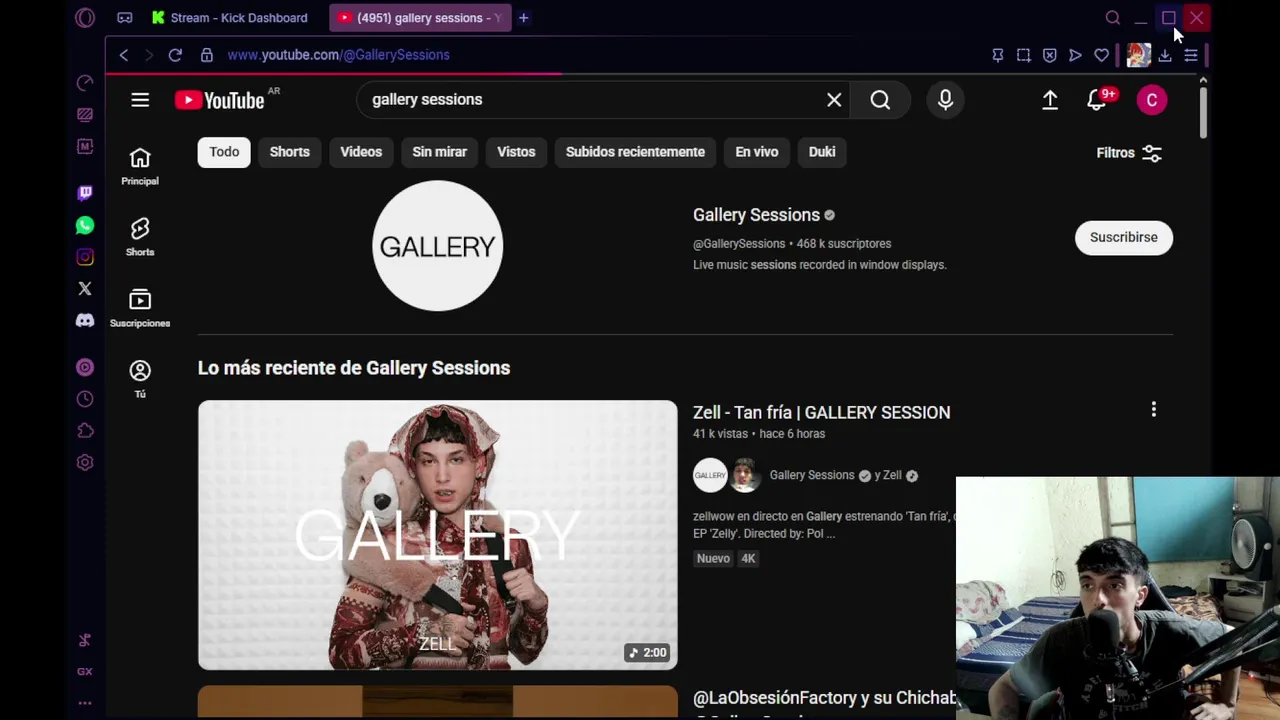
Task: Switch to Stream - Kick Dashboard tab
Action: (x=230, y=18)
